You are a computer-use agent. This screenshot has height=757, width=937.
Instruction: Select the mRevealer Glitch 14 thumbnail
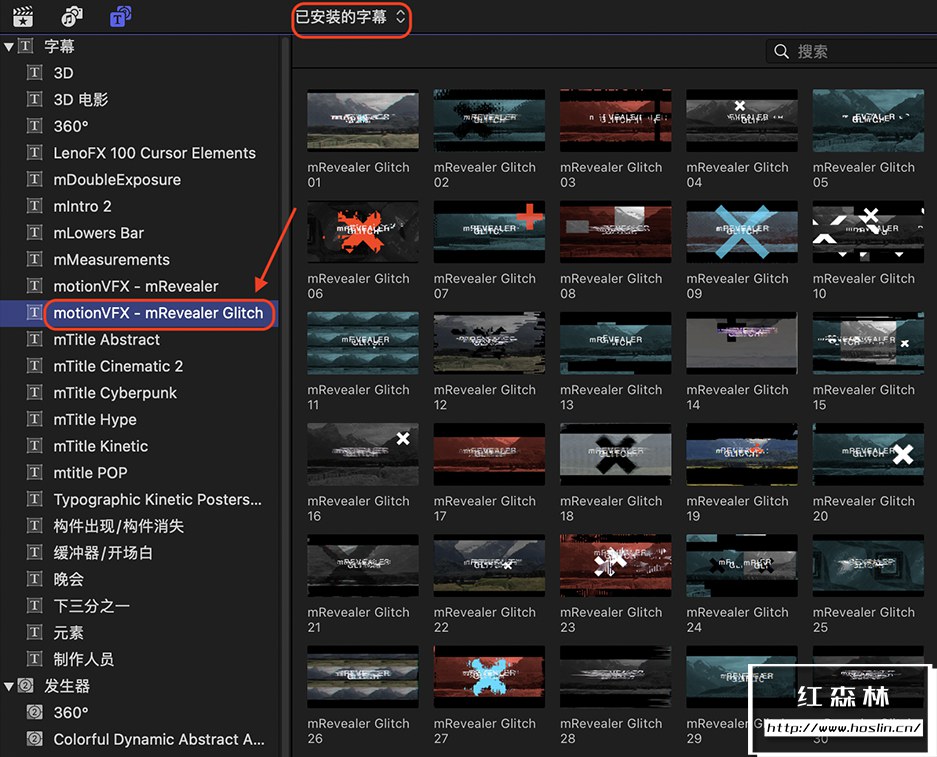[742, 343]
